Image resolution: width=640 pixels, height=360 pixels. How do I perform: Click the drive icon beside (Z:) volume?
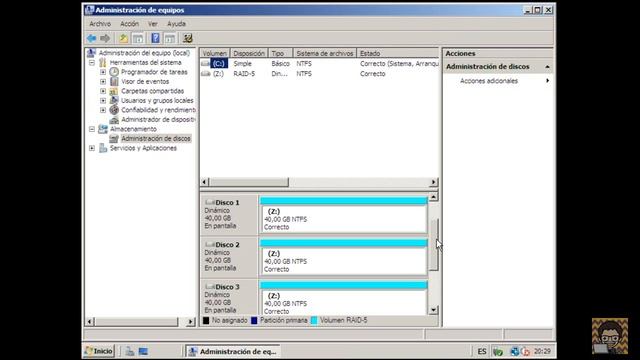tap(206, 74)
